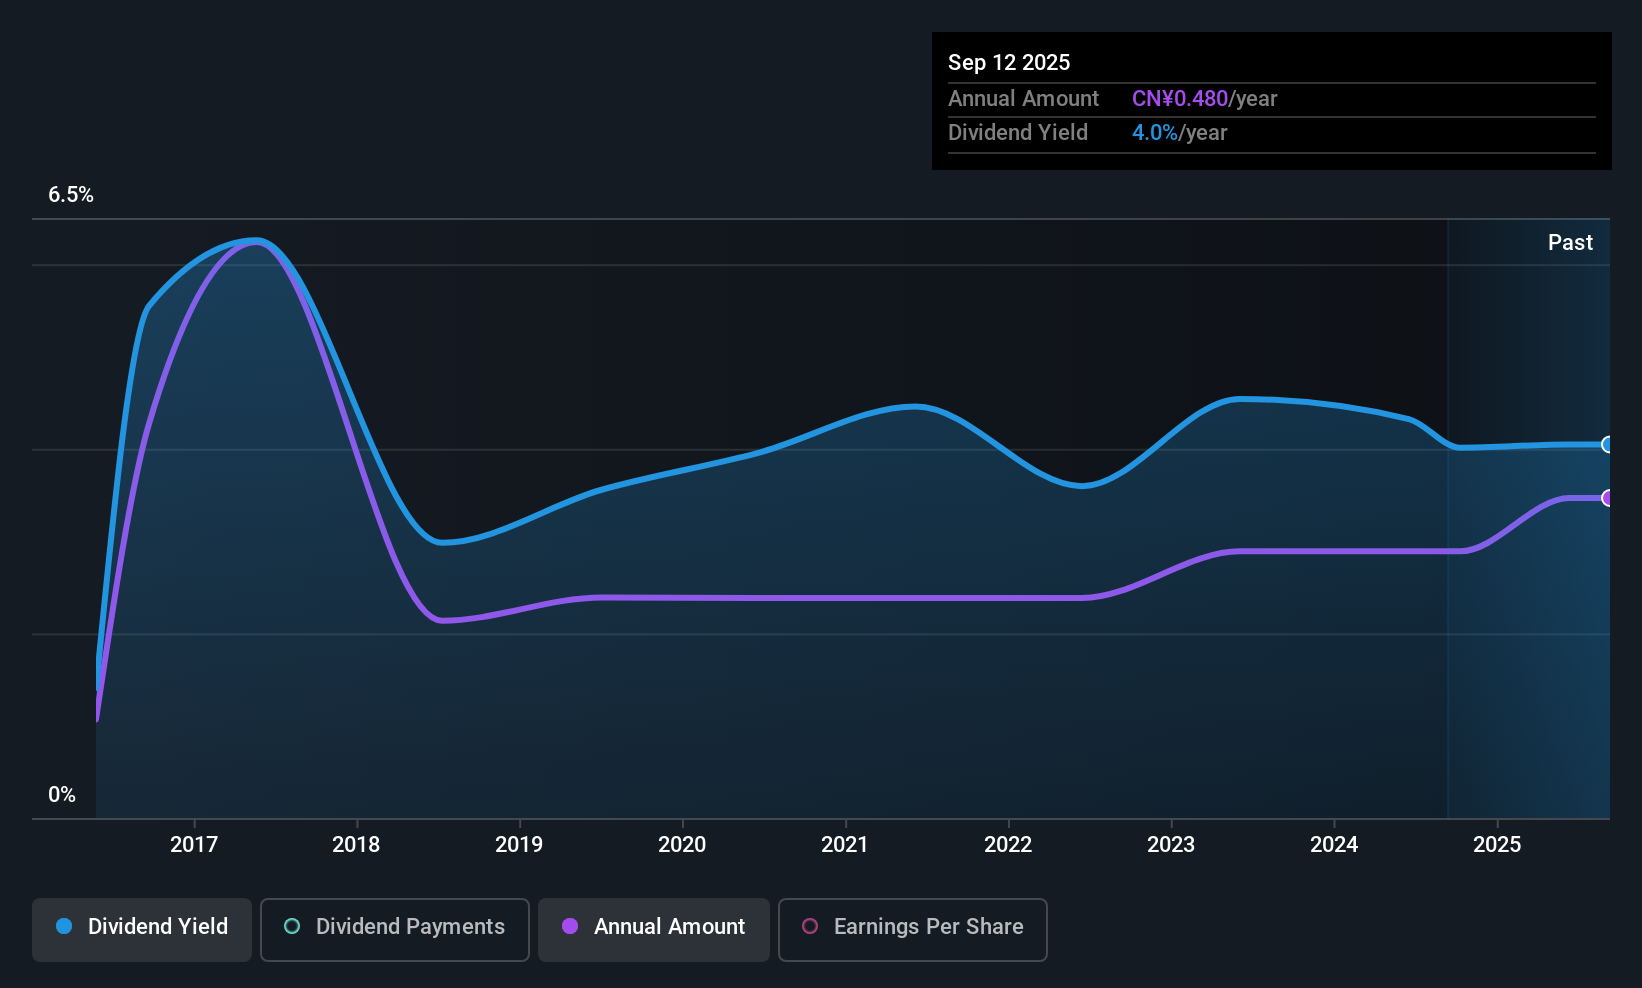Click the CN¥0.480/year value in the tooltip
Screen dimensions: 1642x988
coord(1204,98)
